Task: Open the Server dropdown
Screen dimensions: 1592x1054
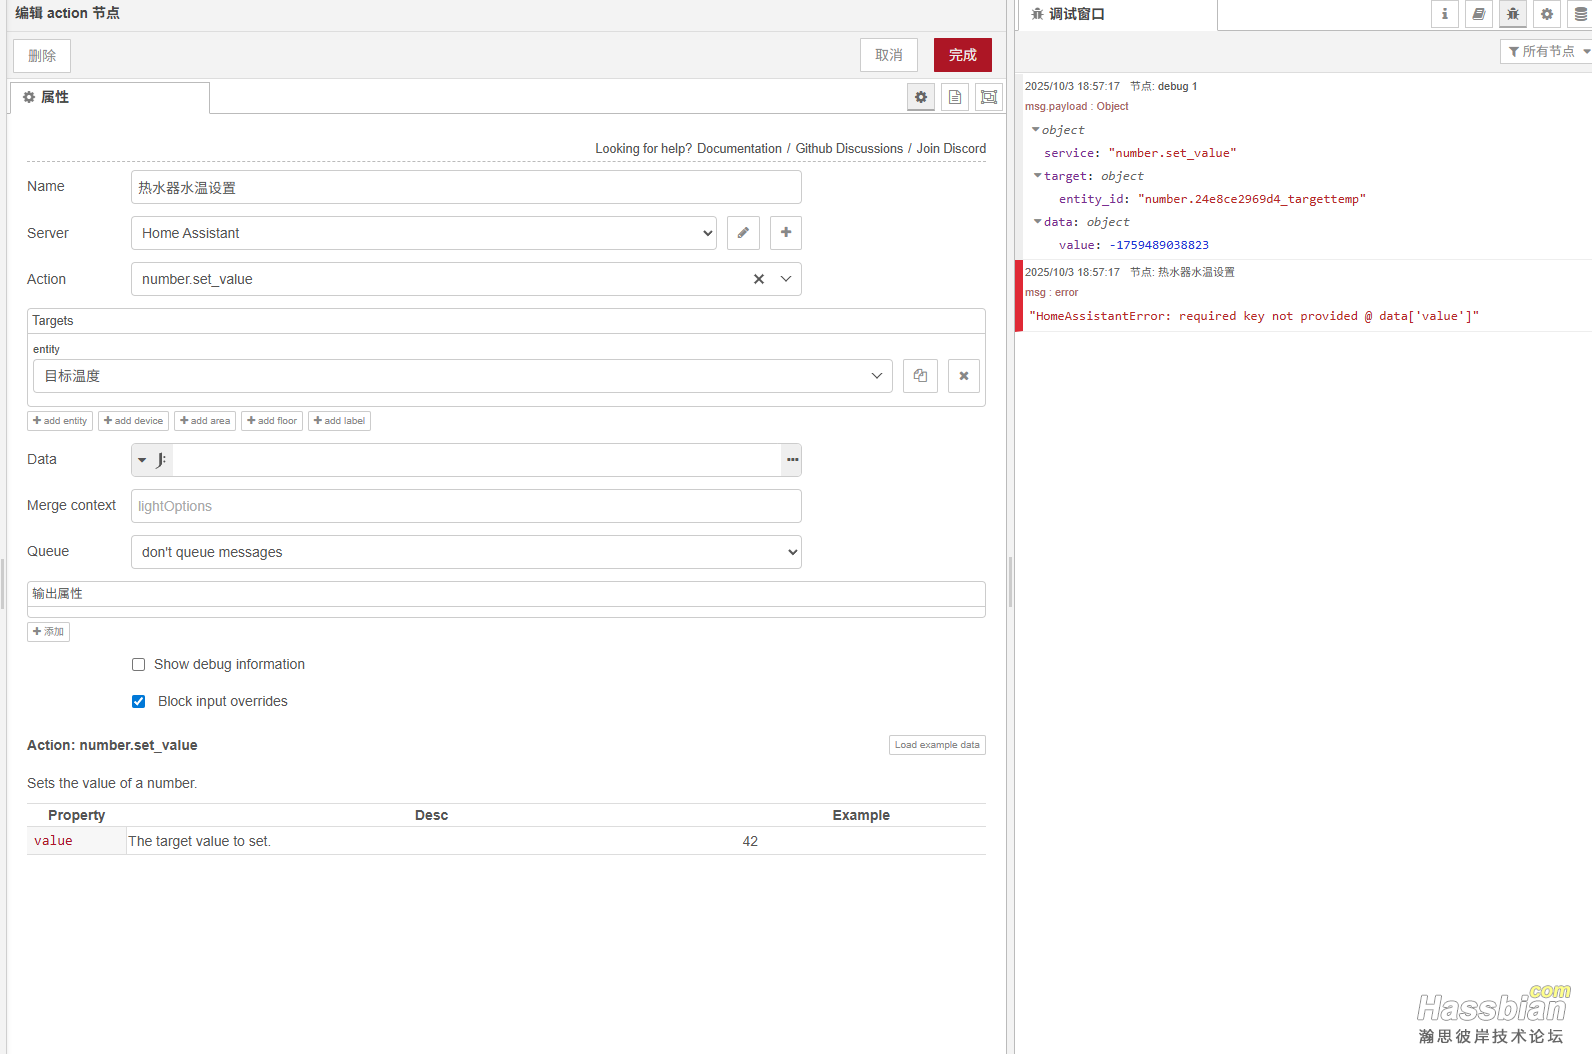Action: point(423,233)
